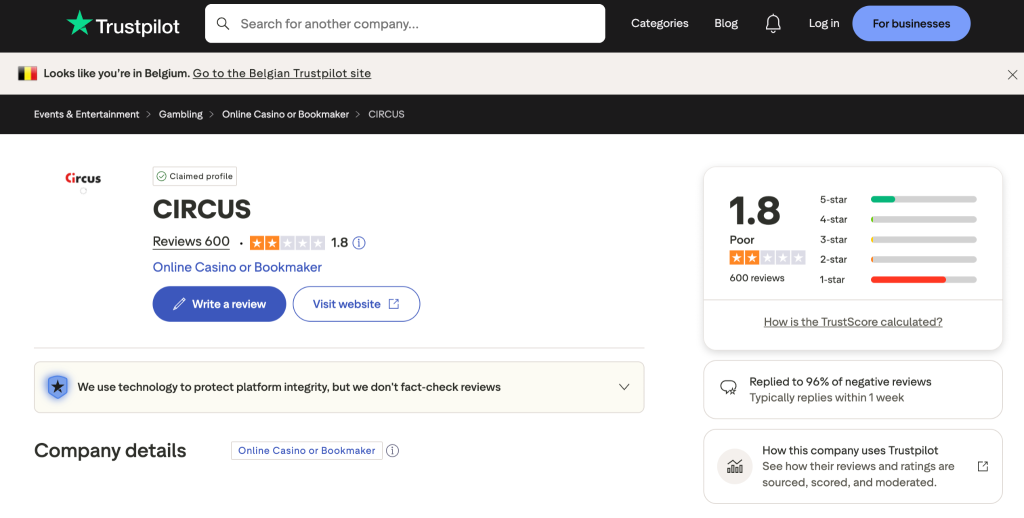Click the 600 reviews text in score card
The width and height of the screenshot is (1024, 518).
[757, 278]
